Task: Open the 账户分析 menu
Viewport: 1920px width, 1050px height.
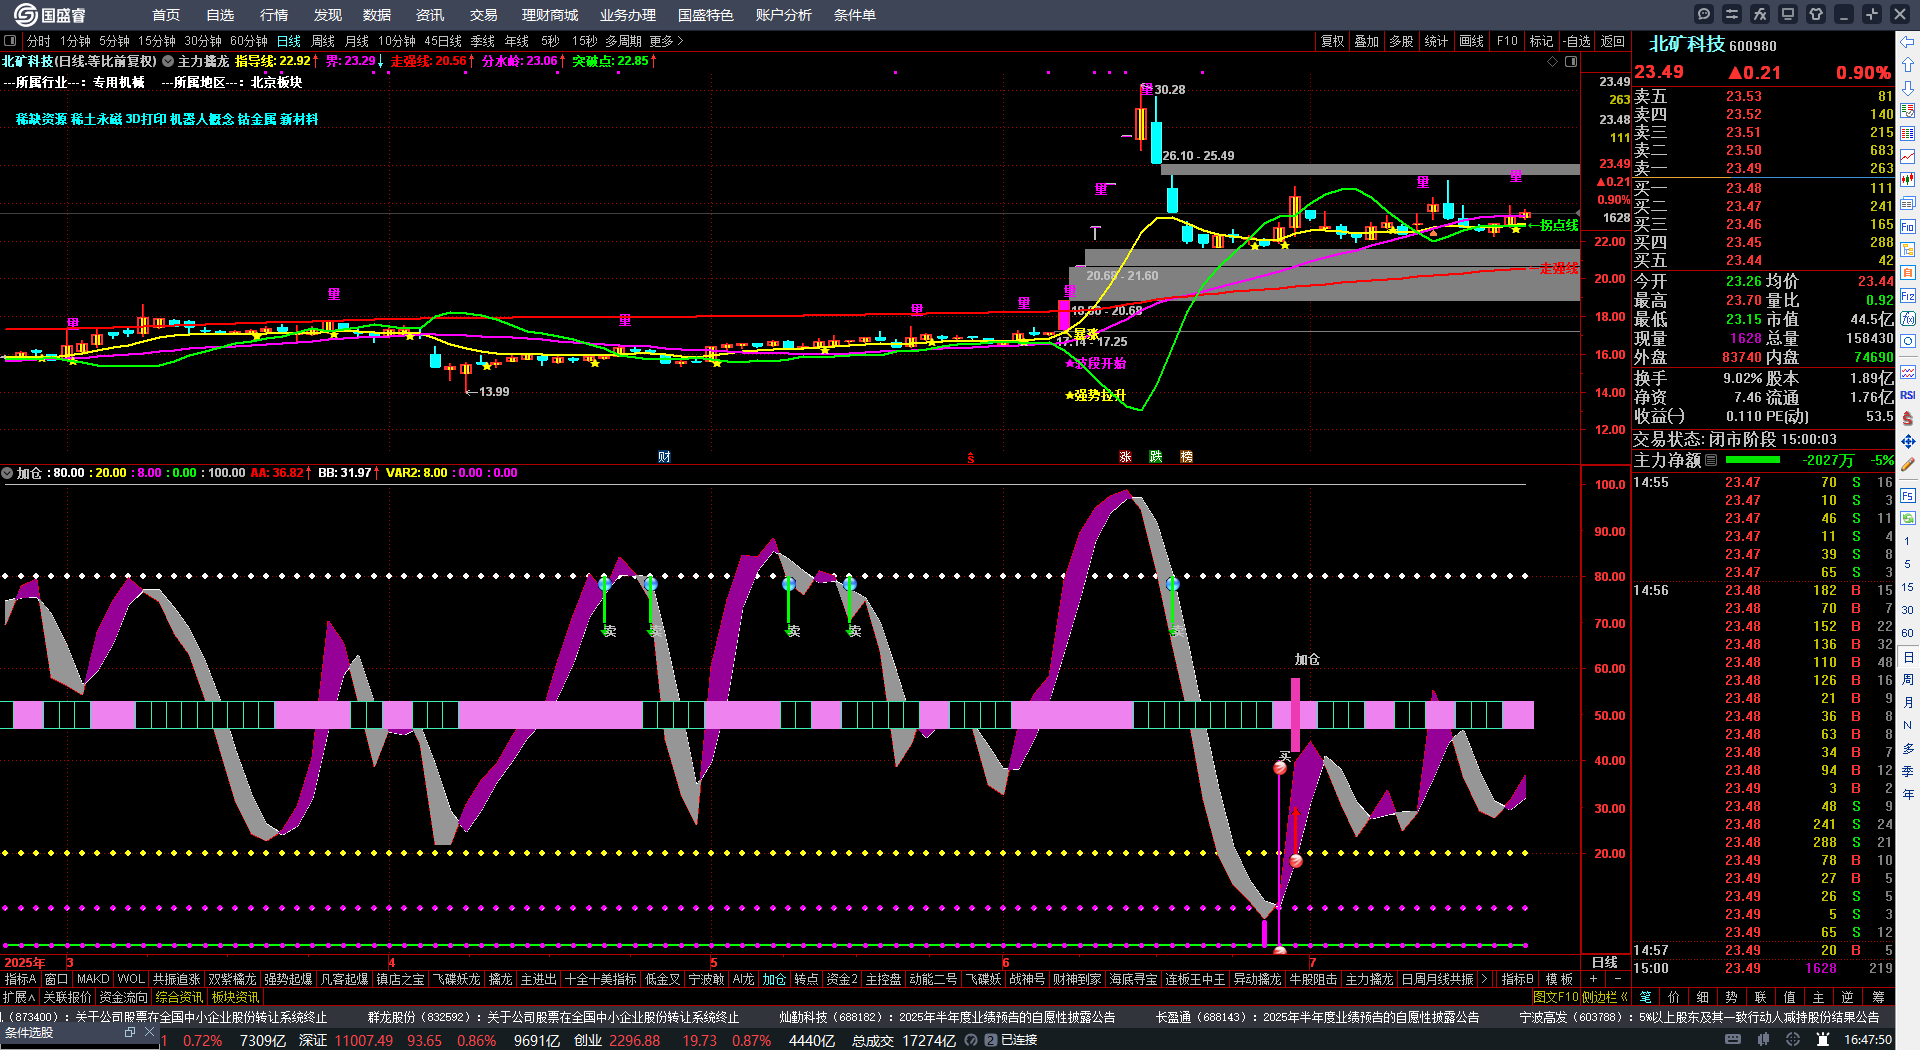Action: point(784,15)
